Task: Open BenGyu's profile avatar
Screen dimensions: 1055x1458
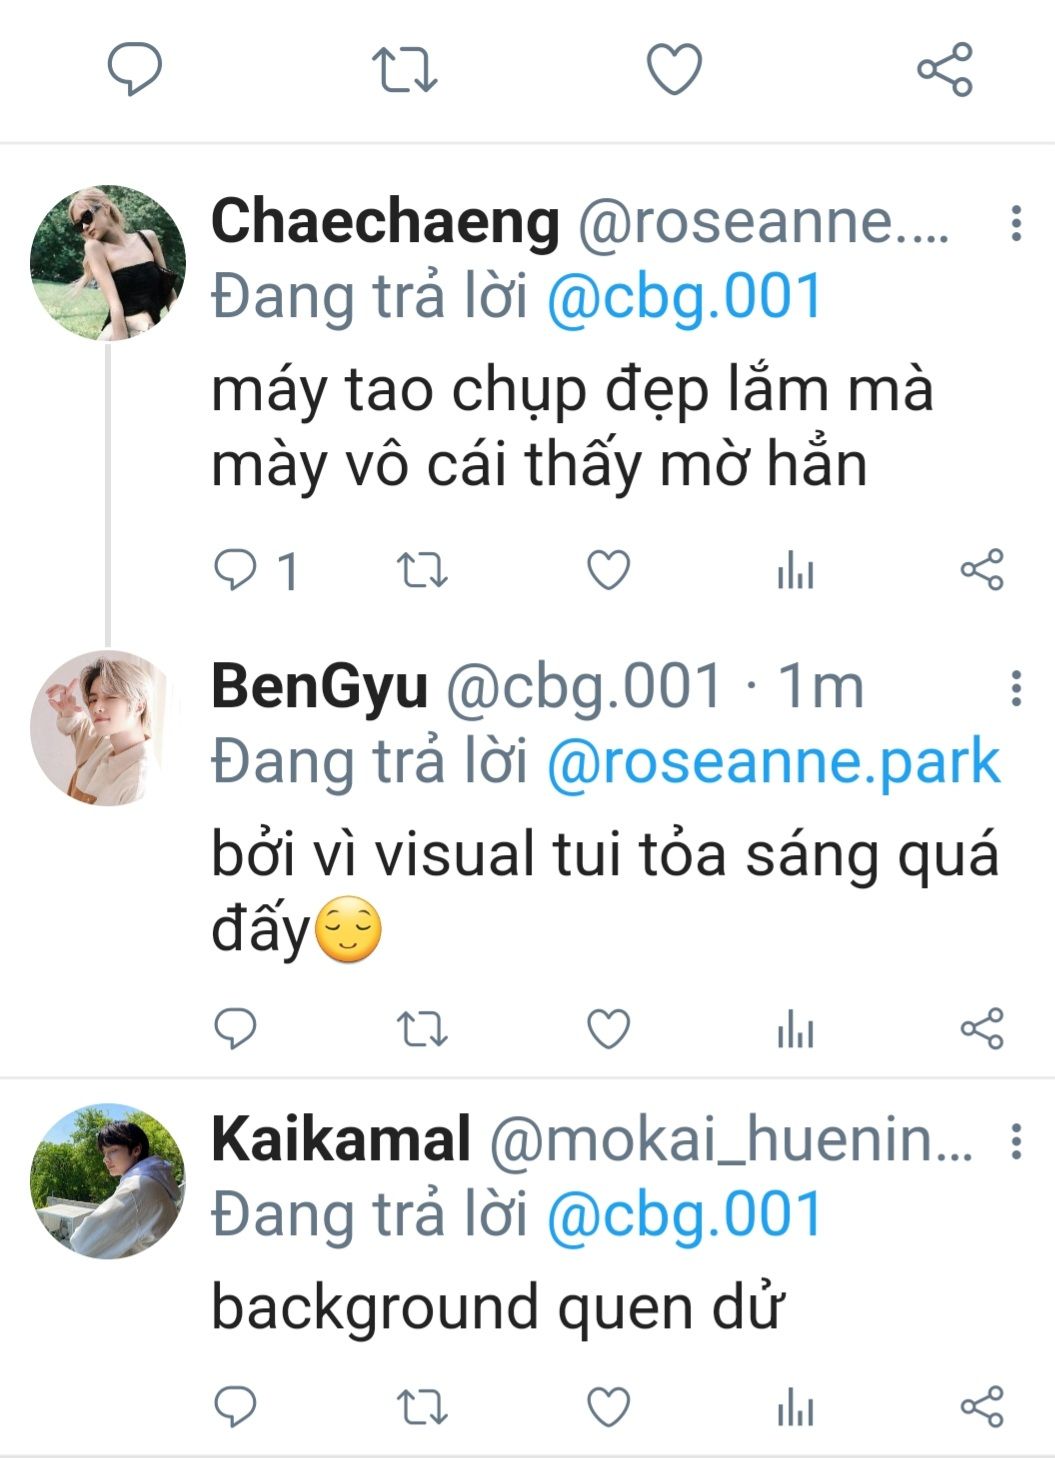Action: point(106,727)
